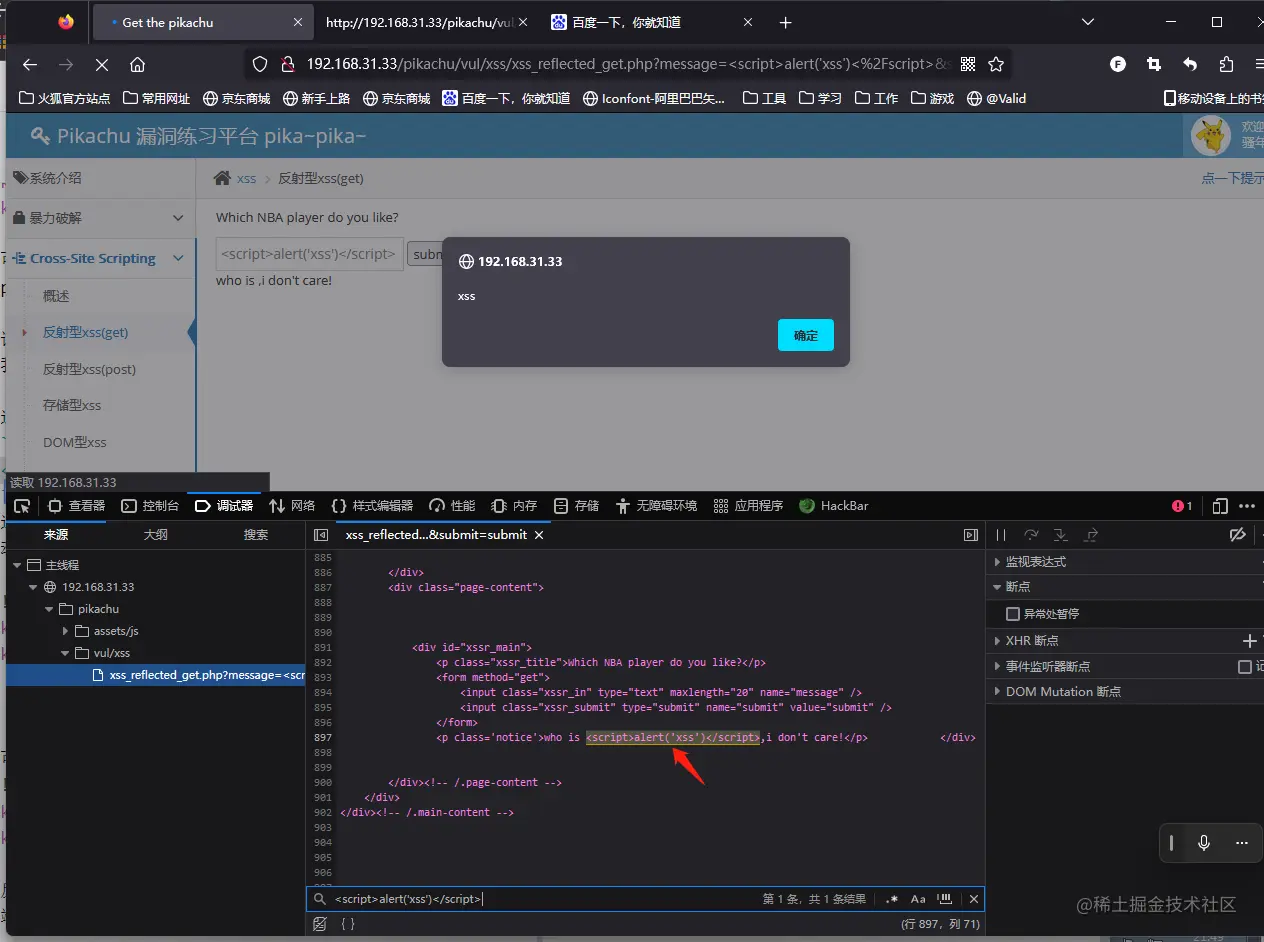This screenshot has width=1264, height=942.
Task: Switch to the 查看器 devtools tab
Action: pos(76,506)
